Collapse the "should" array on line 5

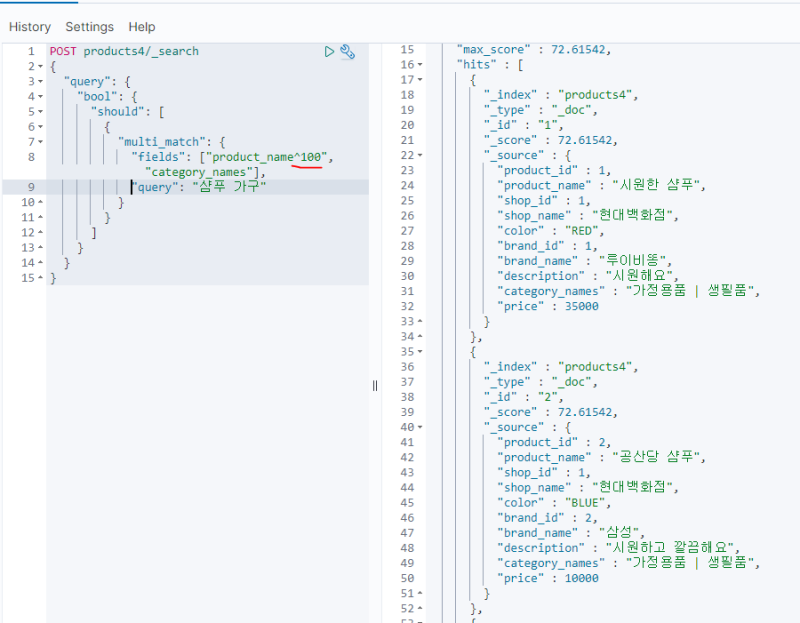tap(40, 112)
